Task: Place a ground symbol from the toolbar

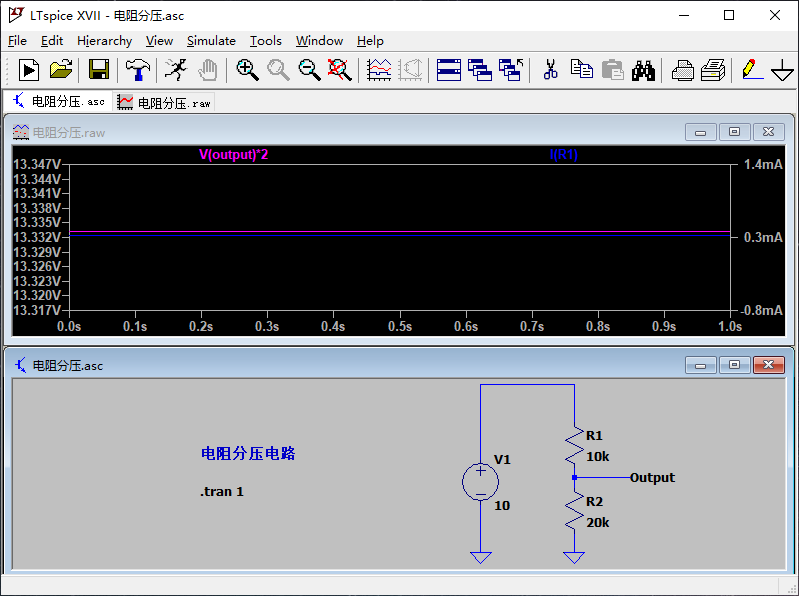Action: click(x=782, y=70)
